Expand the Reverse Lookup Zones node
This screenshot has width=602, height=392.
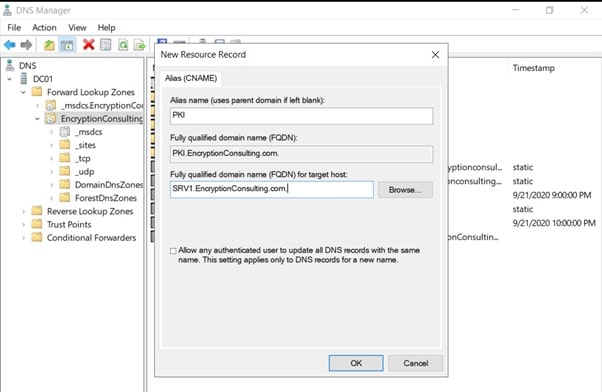tap(23, 212)
